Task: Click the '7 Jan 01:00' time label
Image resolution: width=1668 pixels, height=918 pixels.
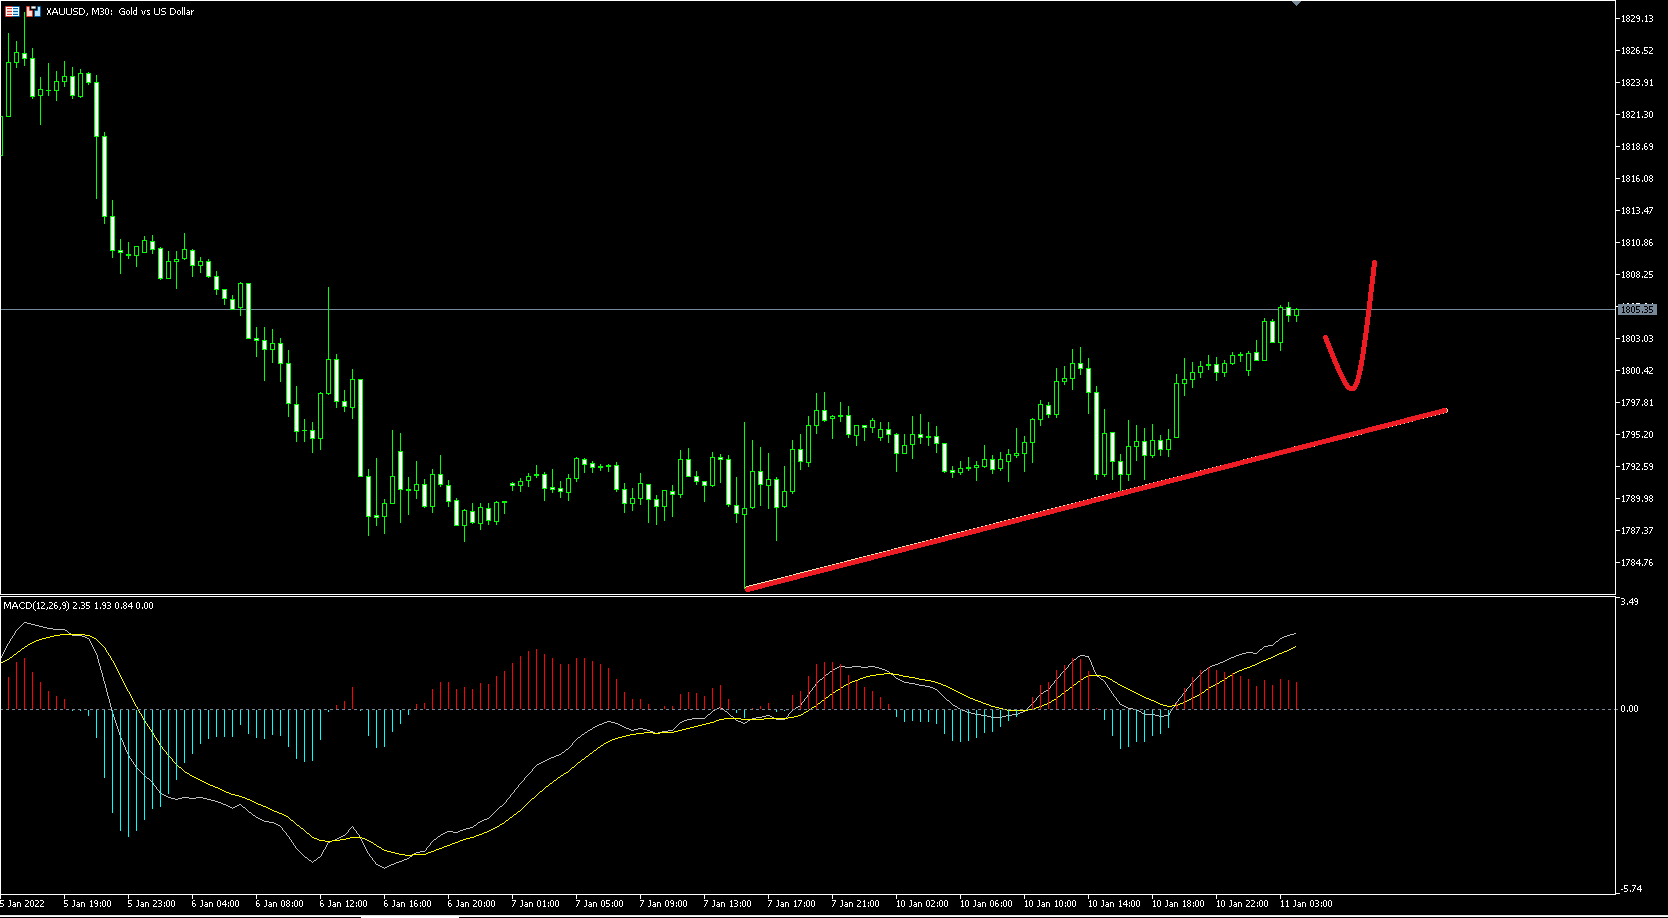Action: pyautogui.click(x=536, y=904)
